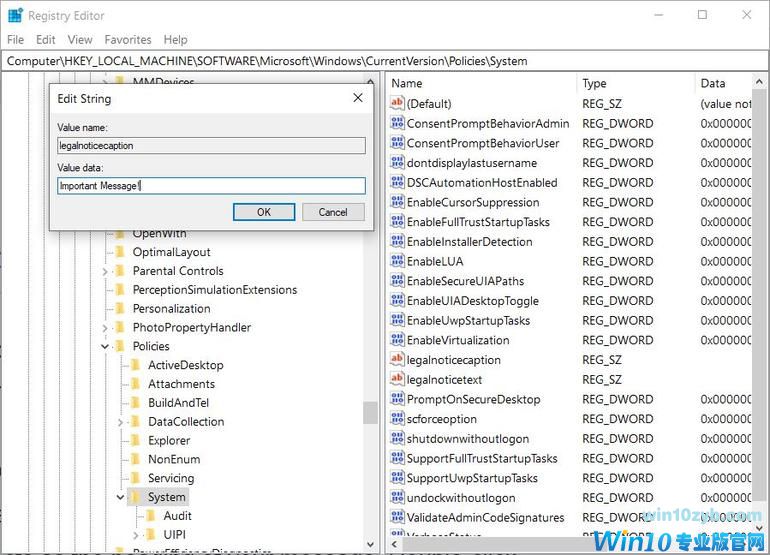Image resolution: width=770 pixels, height=555 pixels.
Task: Click the undockwithoutlogon DWORD icon
Action: pyautogui.click(x=397, y=497)
